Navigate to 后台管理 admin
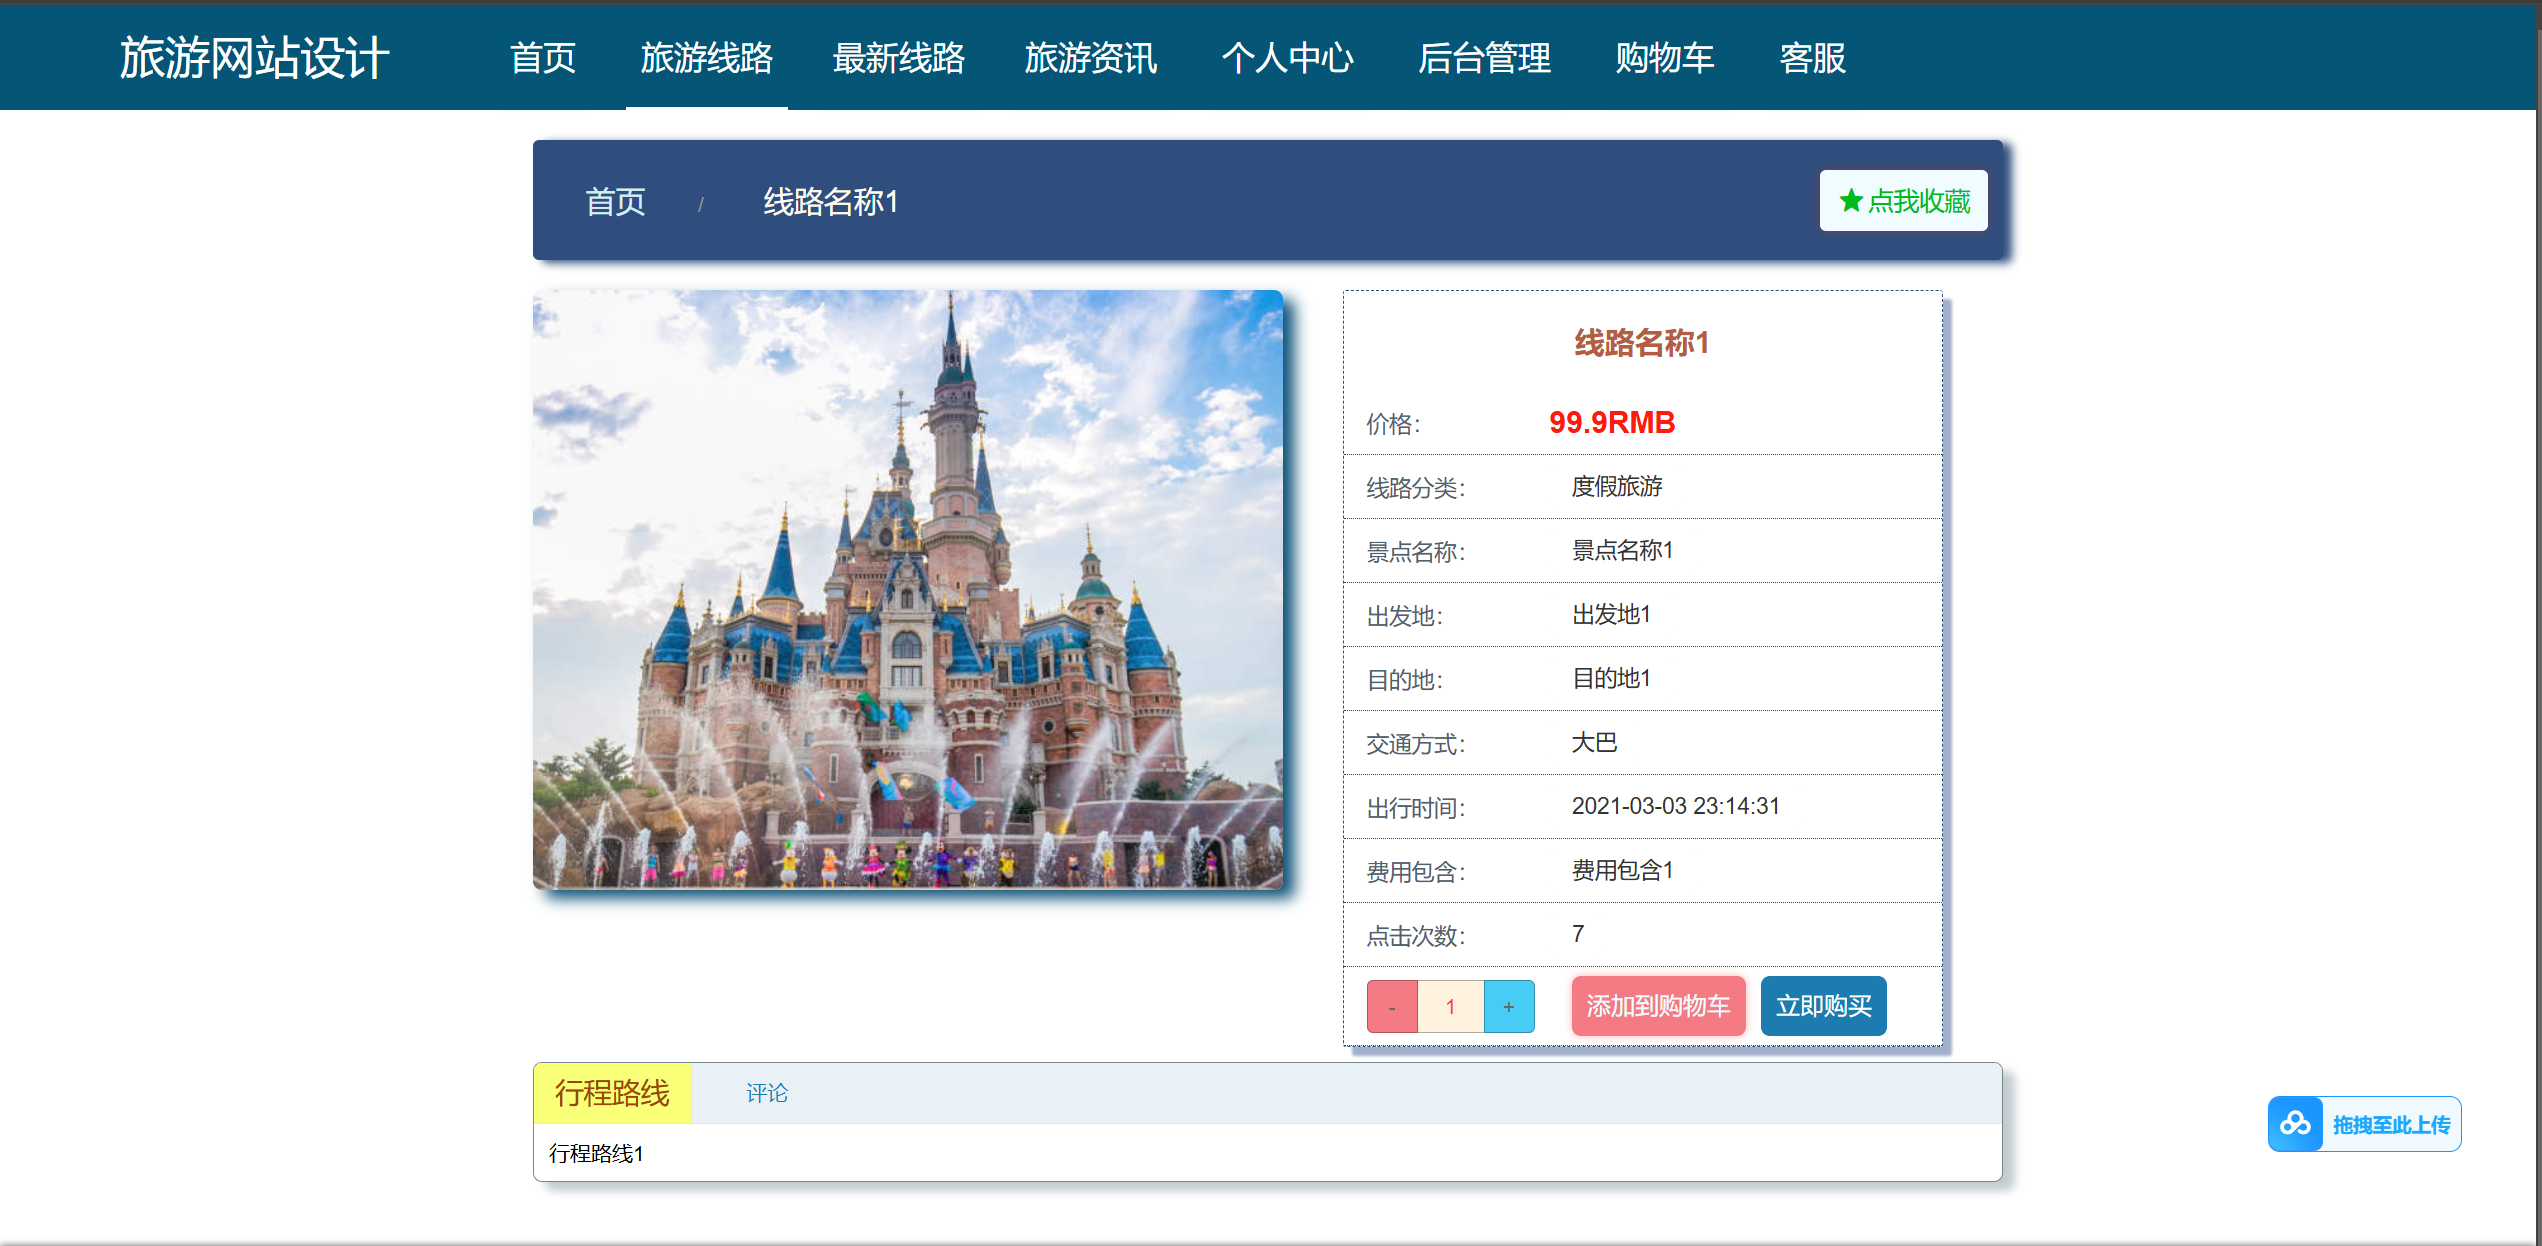The height and width of the screenshot is (1246, 2542). click(x=1484, y=58)
